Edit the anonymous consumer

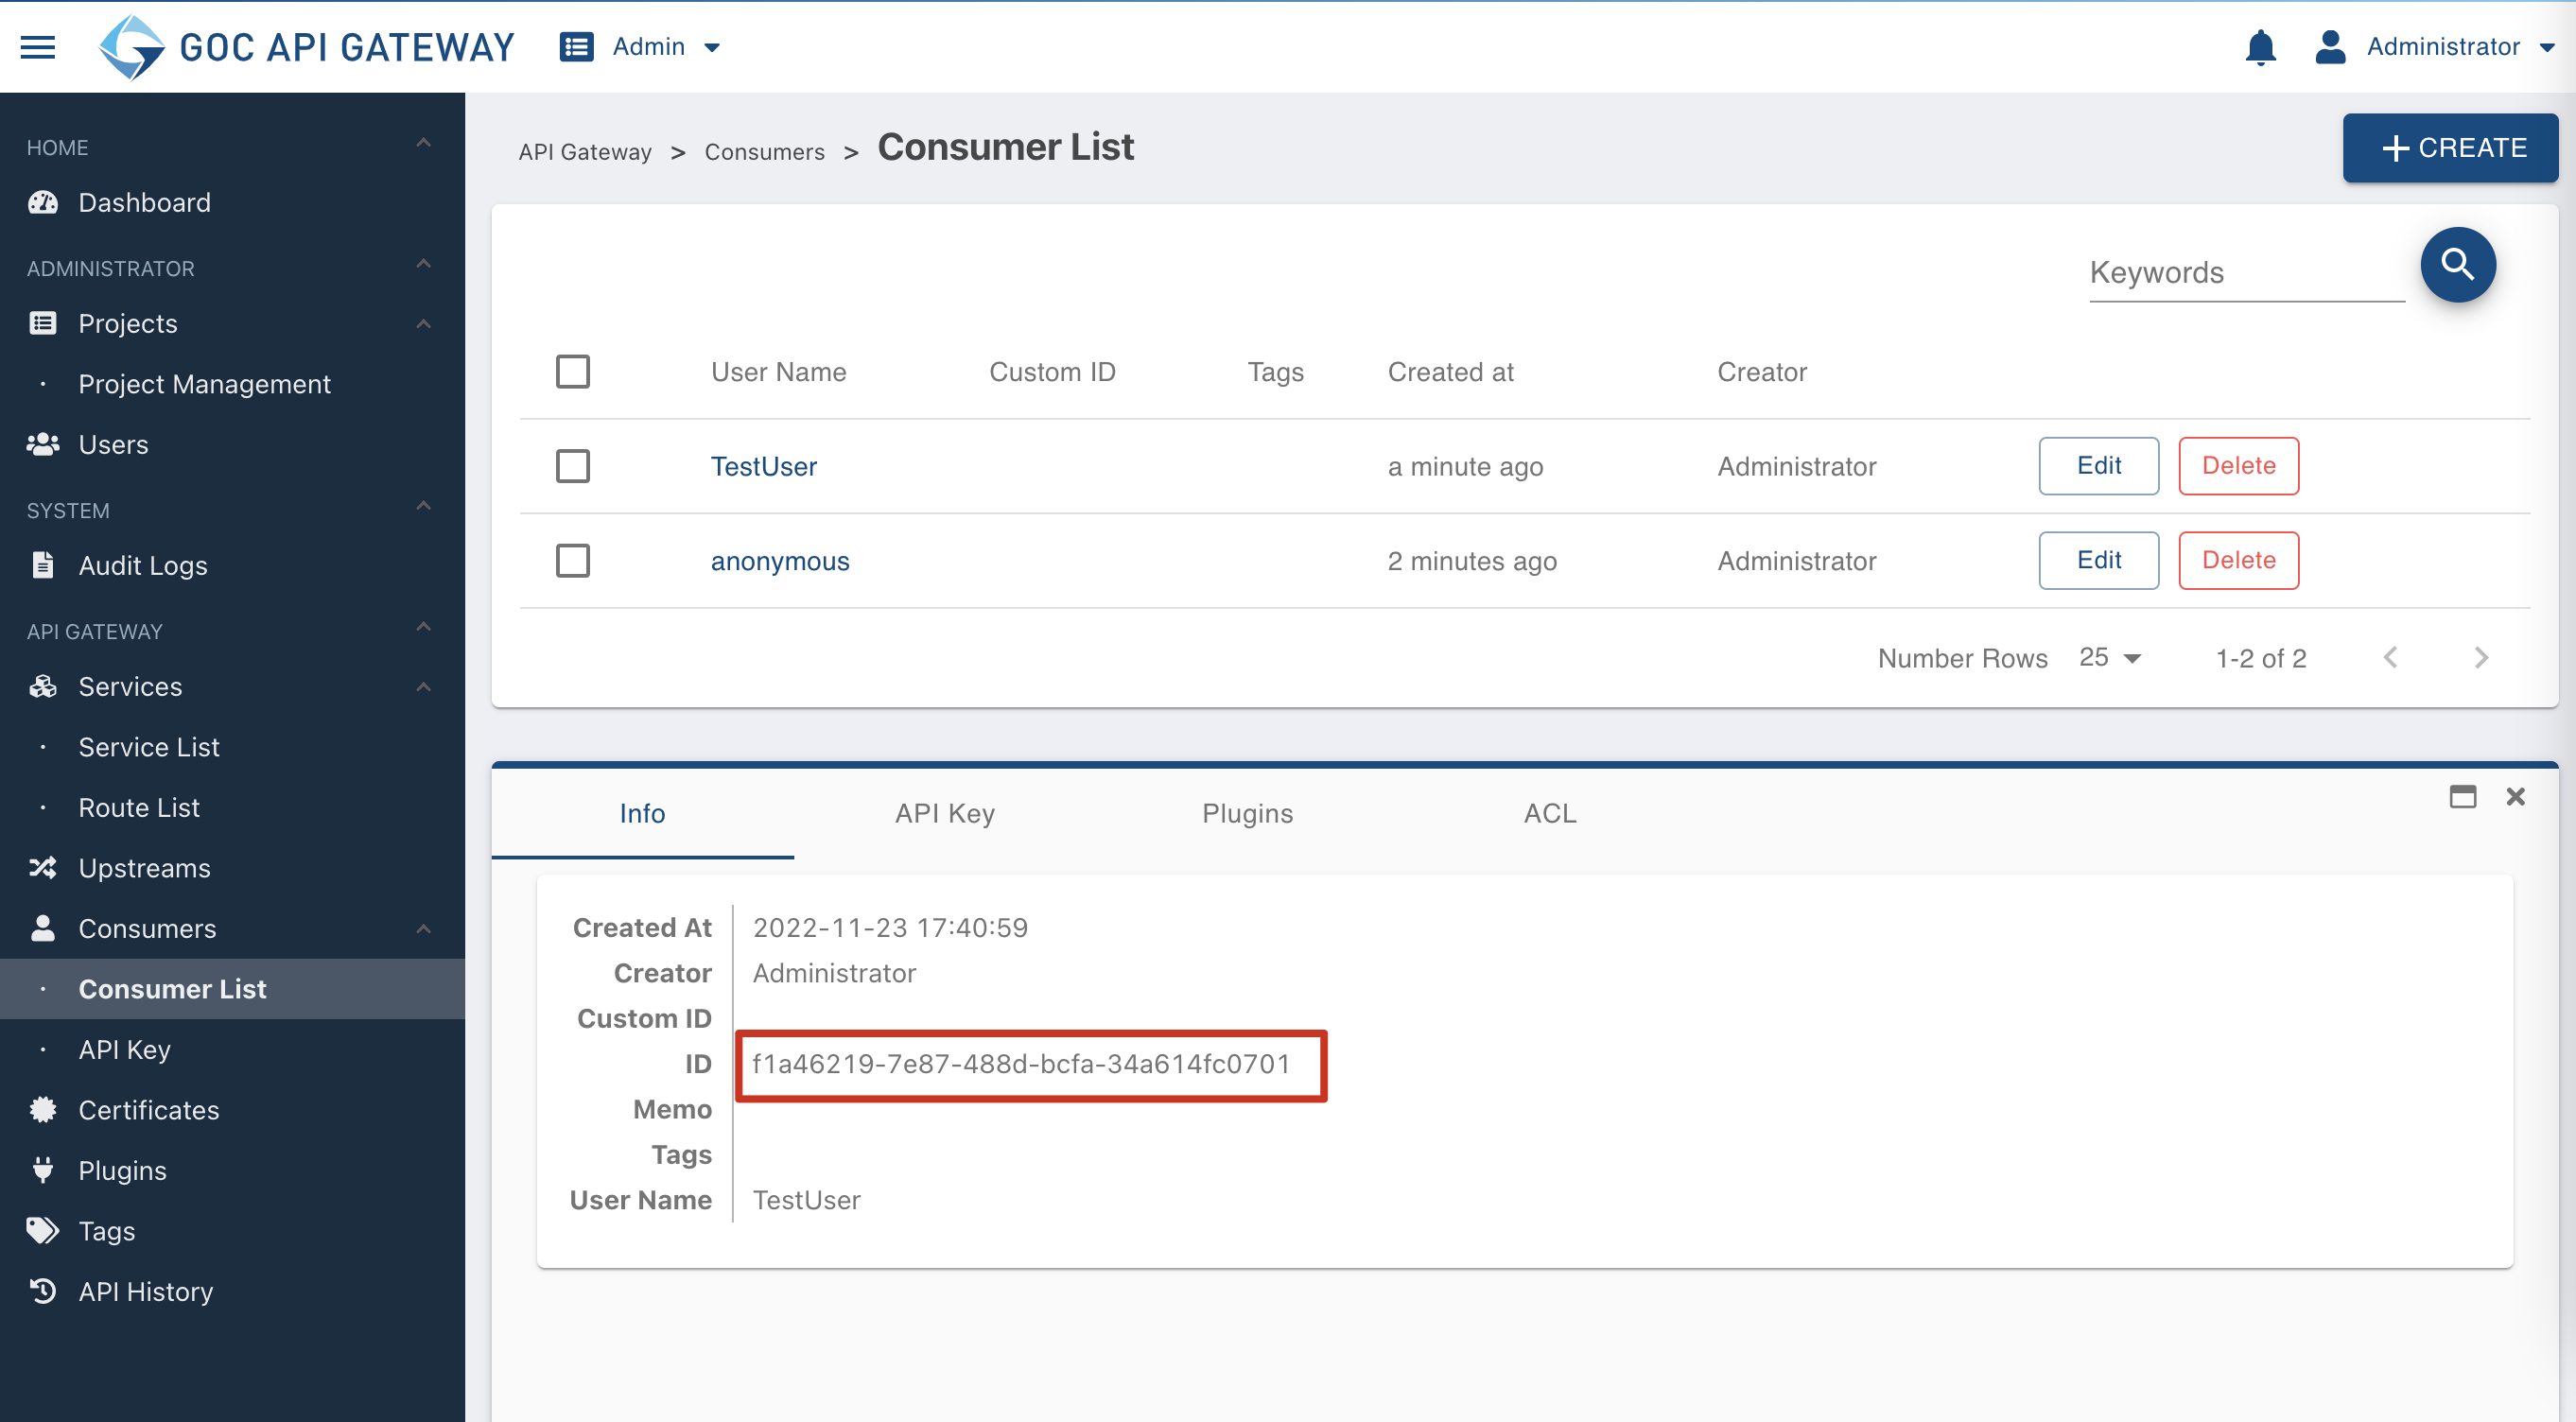click(2098, 560)
